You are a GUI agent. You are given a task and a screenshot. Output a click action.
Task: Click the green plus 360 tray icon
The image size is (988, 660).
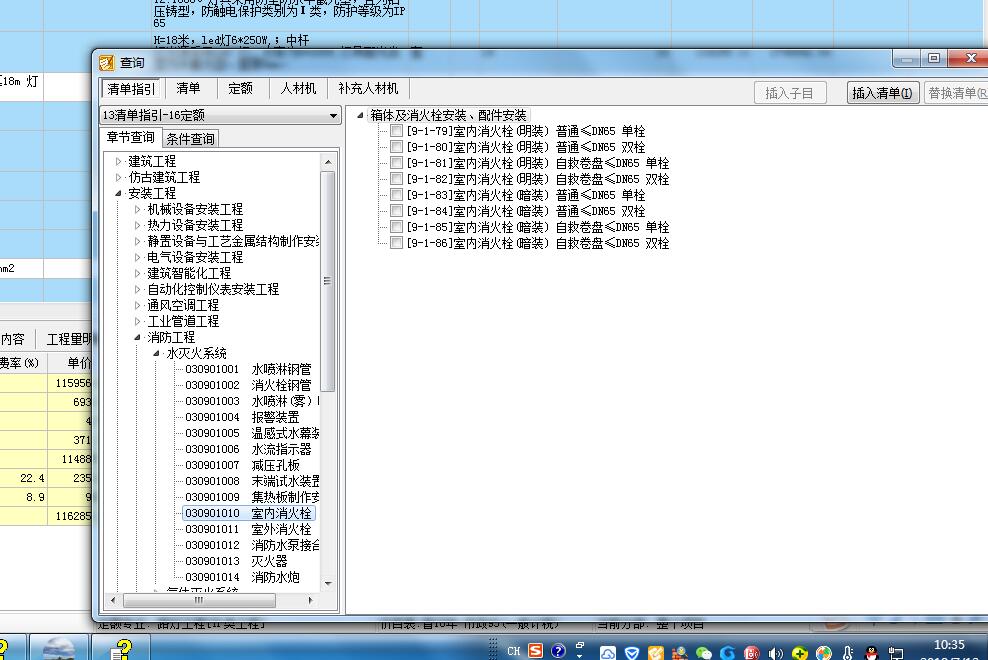[800, 653]
